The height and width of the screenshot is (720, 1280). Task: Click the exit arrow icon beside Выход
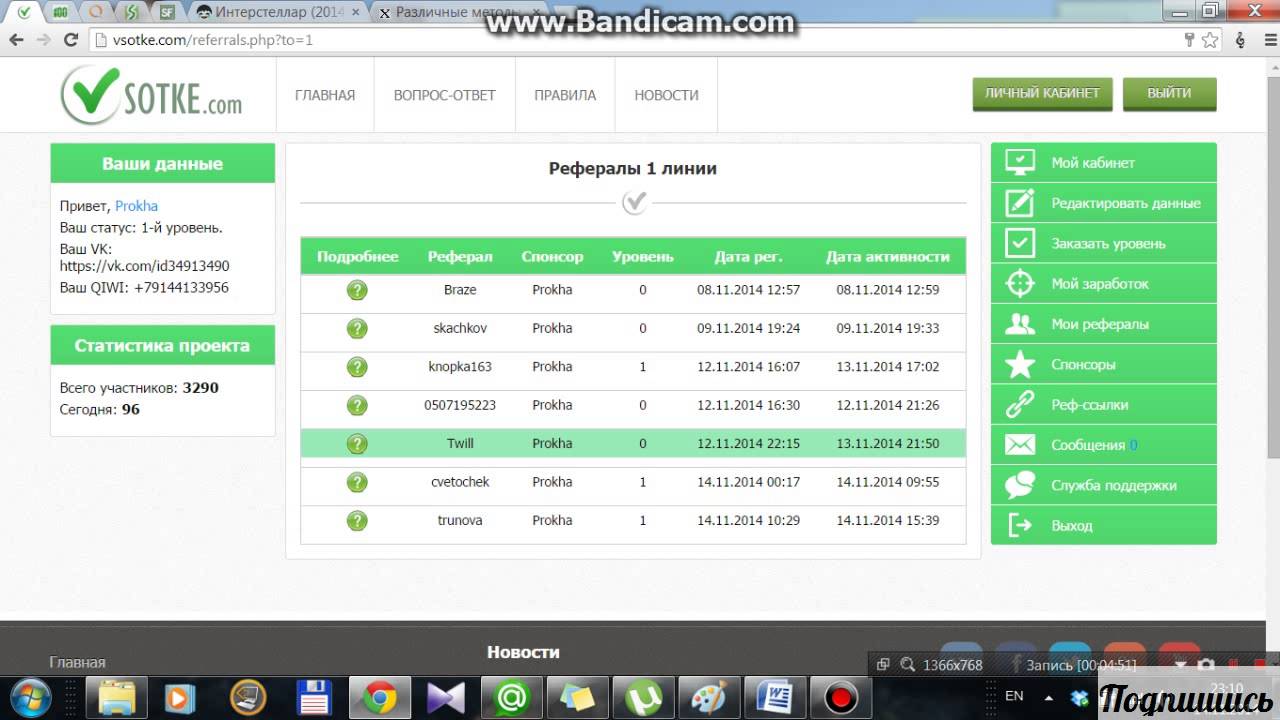pos(1019,525)
